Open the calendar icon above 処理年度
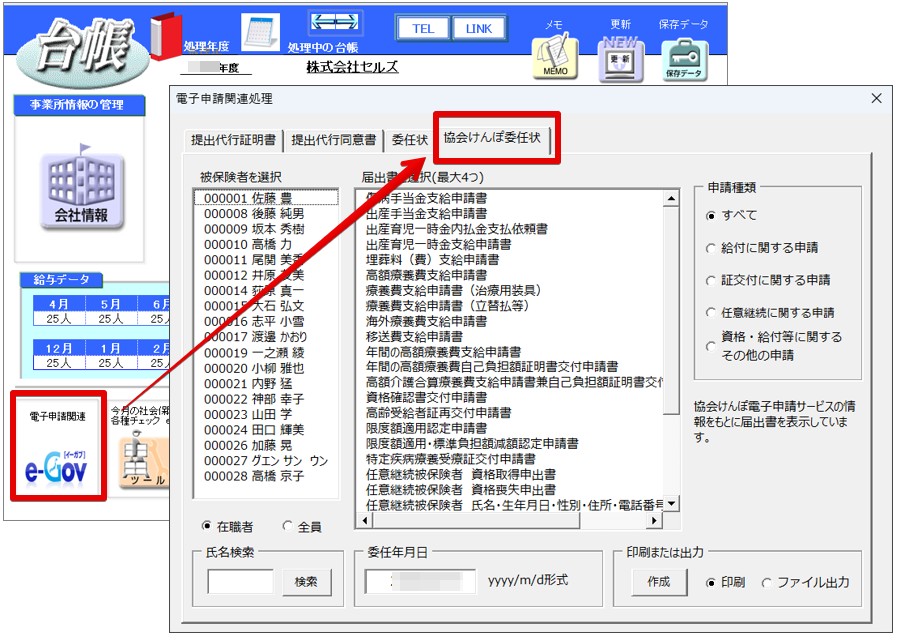Viewport: 898px width, 640px height. point(261,31)
